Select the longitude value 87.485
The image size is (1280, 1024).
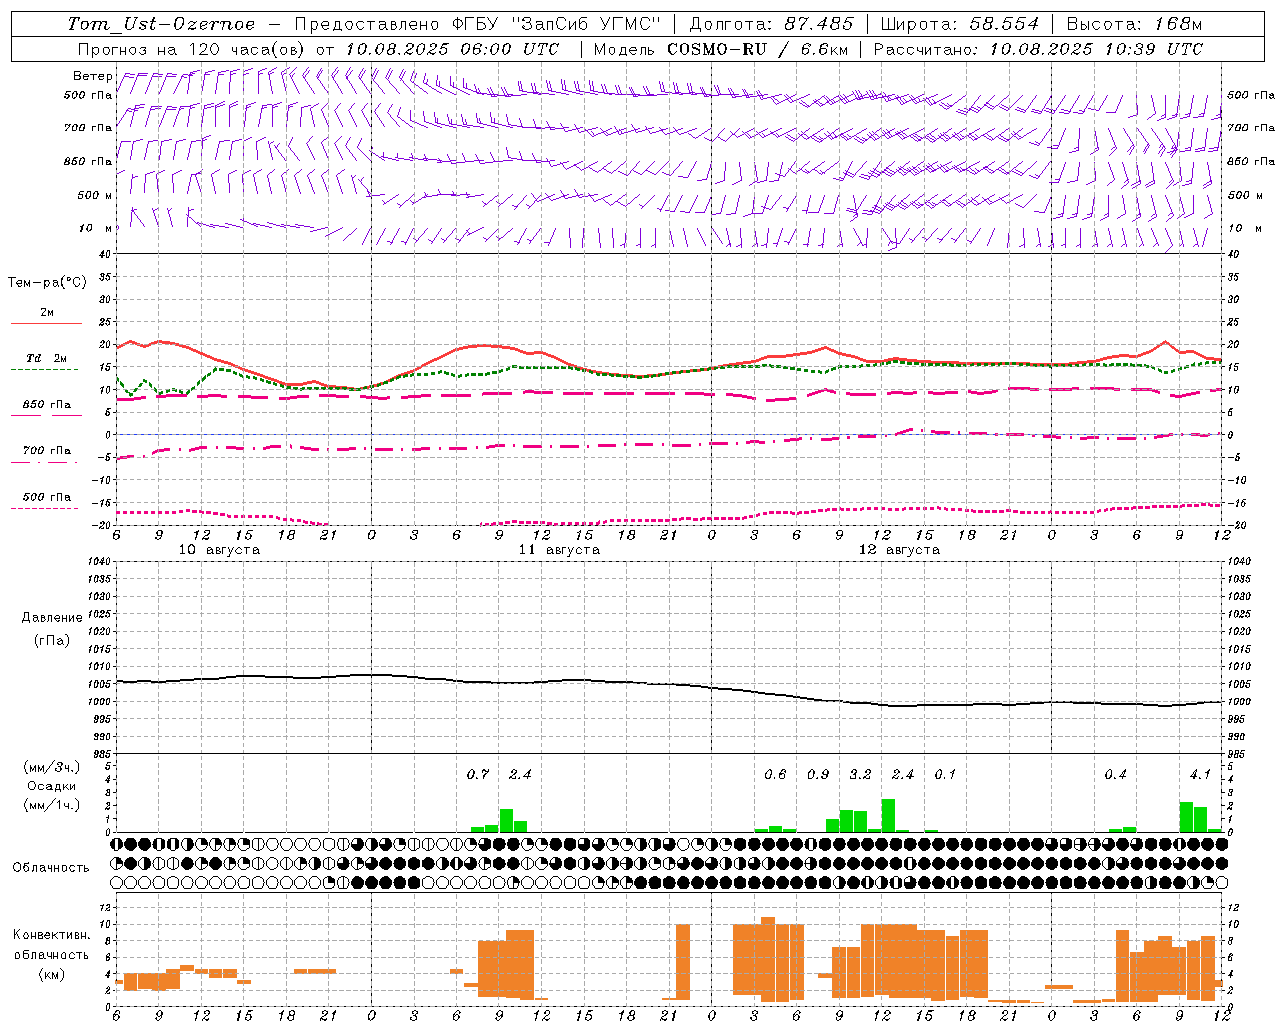pos(819,24)
